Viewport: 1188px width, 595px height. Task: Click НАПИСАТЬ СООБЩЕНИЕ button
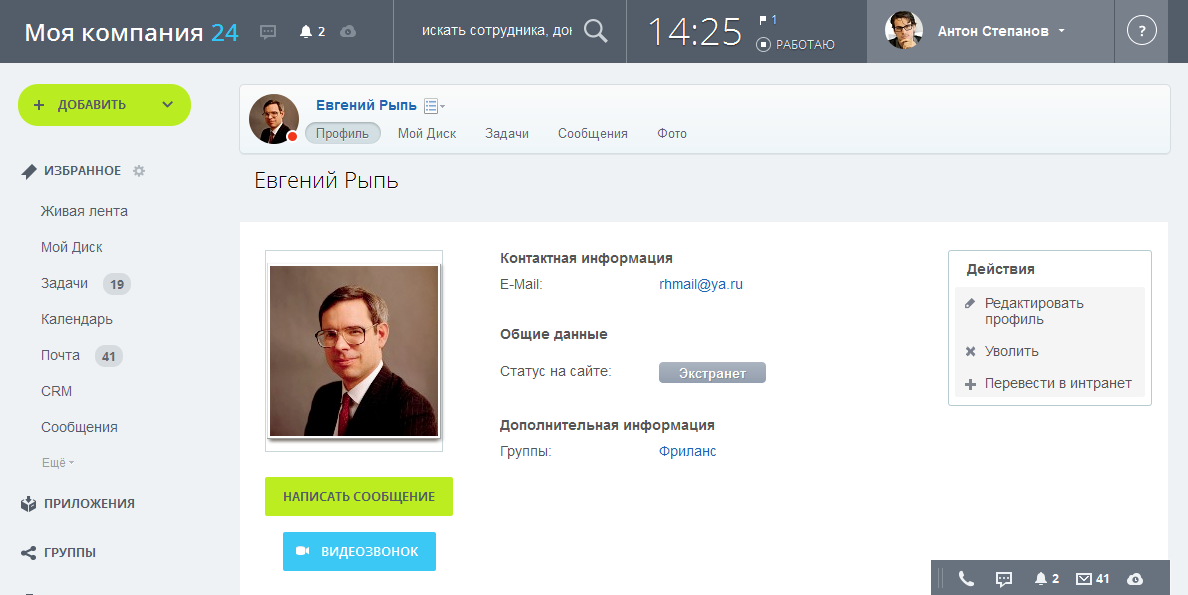[359, 496]
